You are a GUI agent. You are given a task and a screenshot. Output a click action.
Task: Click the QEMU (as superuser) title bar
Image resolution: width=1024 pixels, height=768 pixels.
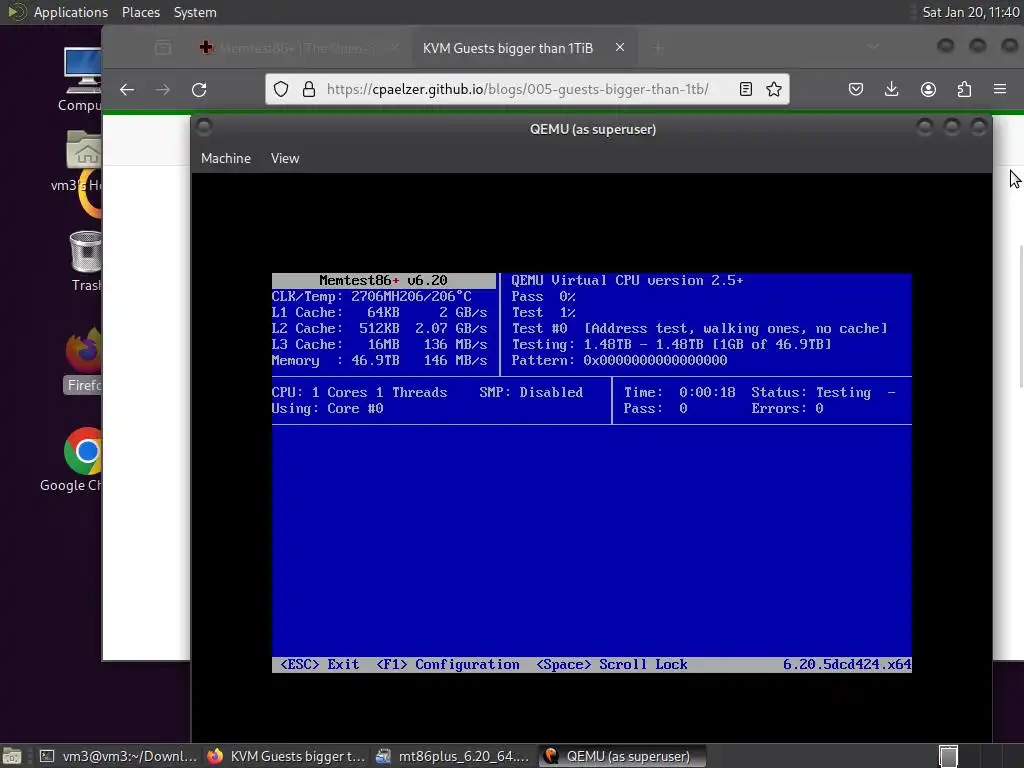point(592,129)
